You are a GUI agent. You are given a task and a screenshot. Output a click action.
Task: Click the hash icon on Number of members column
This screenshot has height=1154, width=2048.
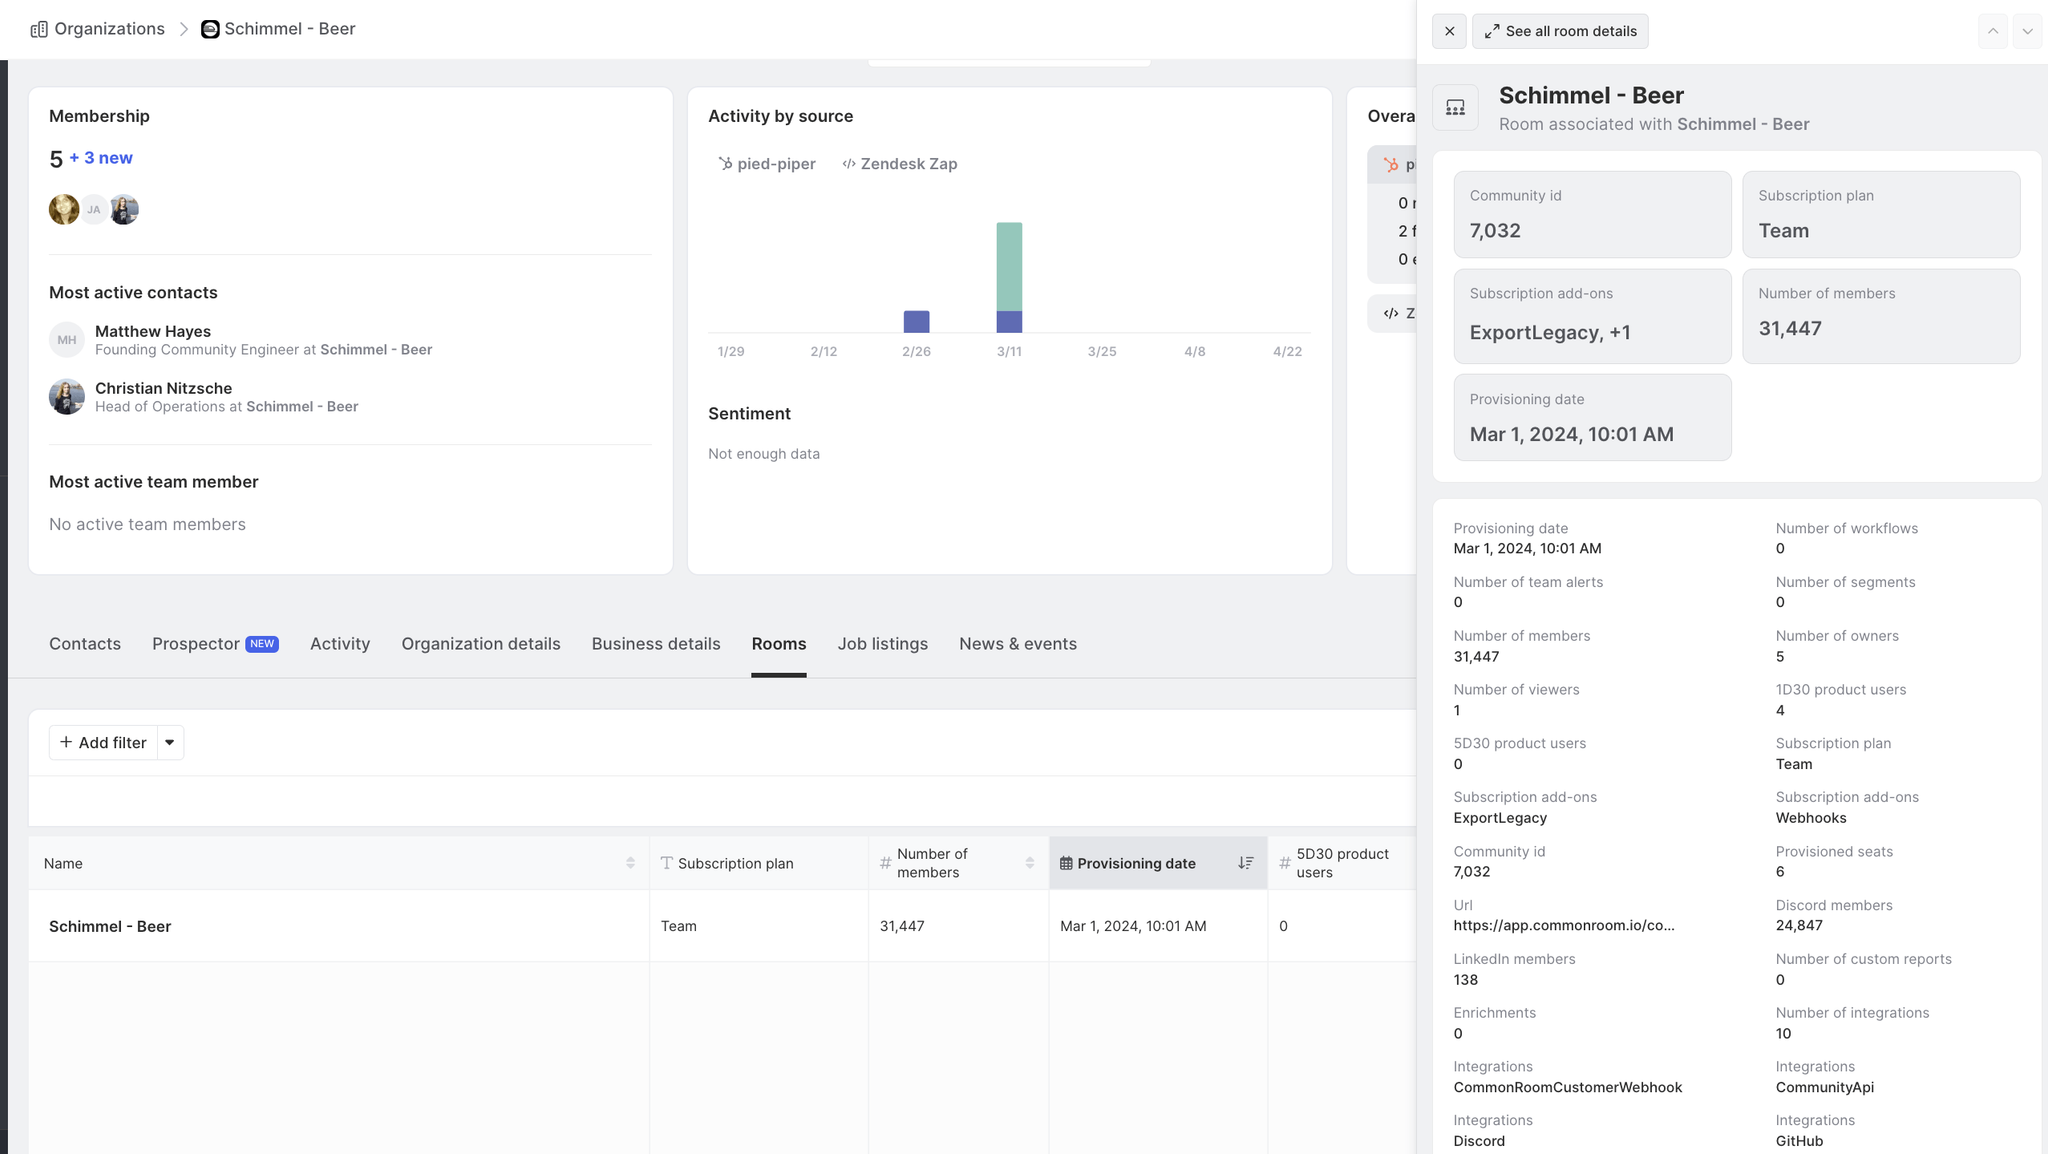[885, 863]
